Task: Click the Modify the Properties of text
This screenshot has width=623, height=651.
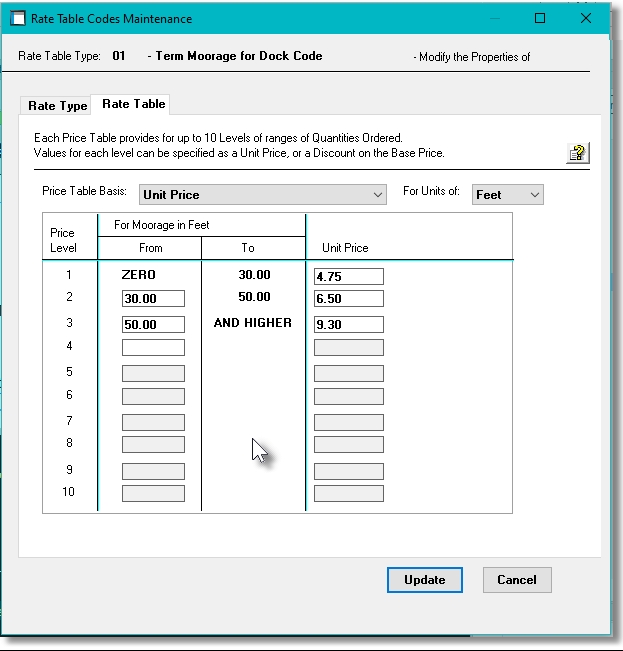Action: tap(474, 57)
